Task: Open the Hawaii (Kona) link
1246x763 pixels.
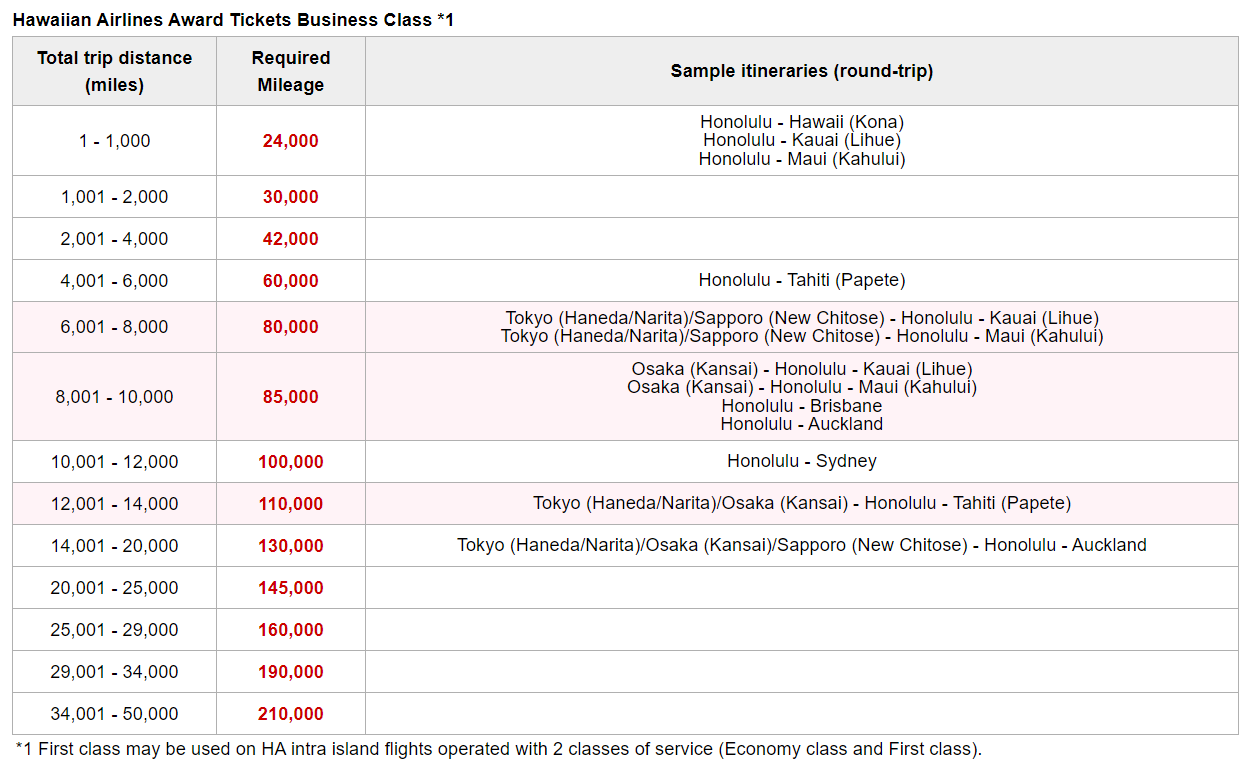Action: (847, 120)
